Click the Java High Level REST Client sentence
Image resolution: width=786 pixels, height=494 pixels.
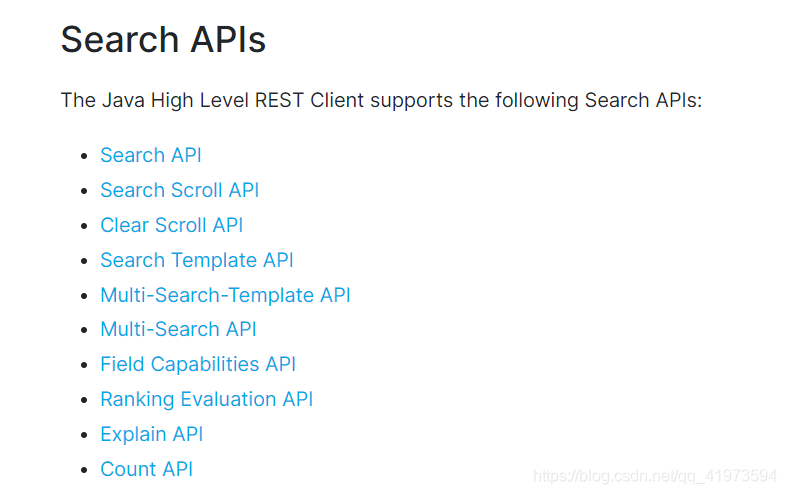[381, 100]
